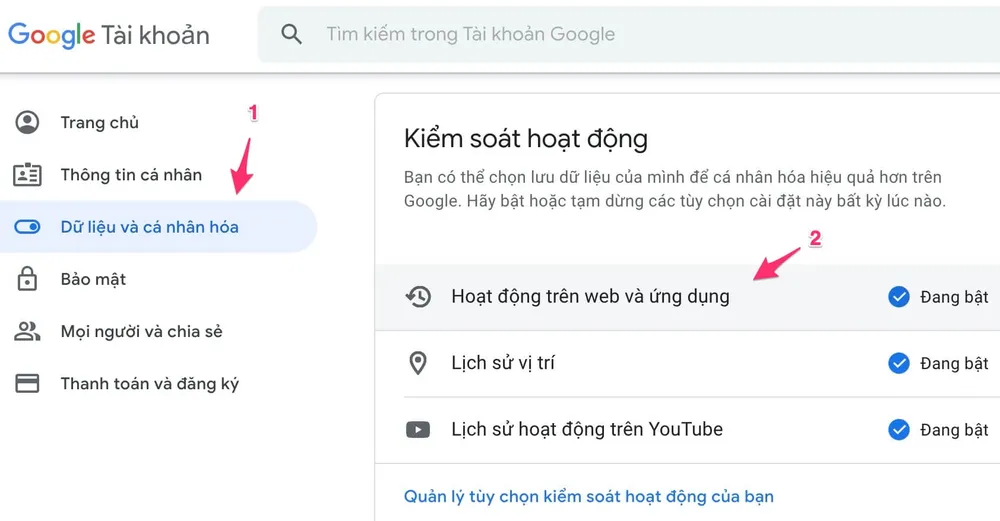Click the web activity history clock icon
This screenshot has height=521, width=1000.
point(418,296)
